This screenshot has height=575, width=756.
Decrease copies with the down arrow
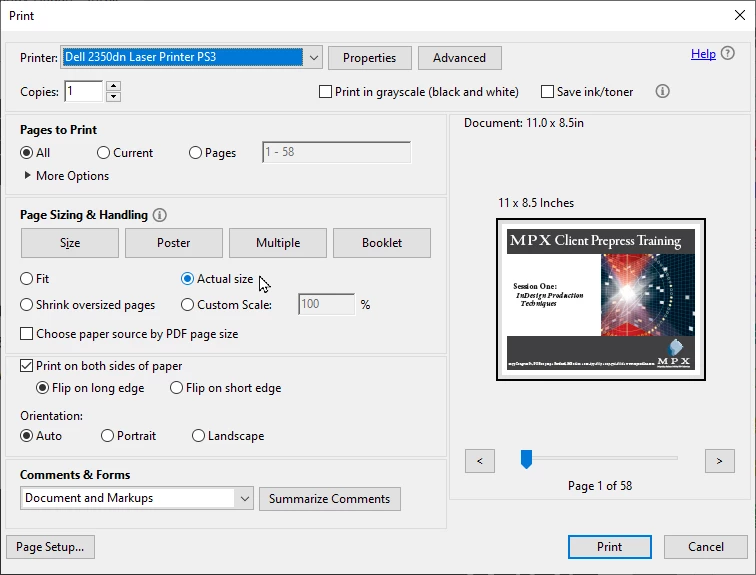(113, 96)
